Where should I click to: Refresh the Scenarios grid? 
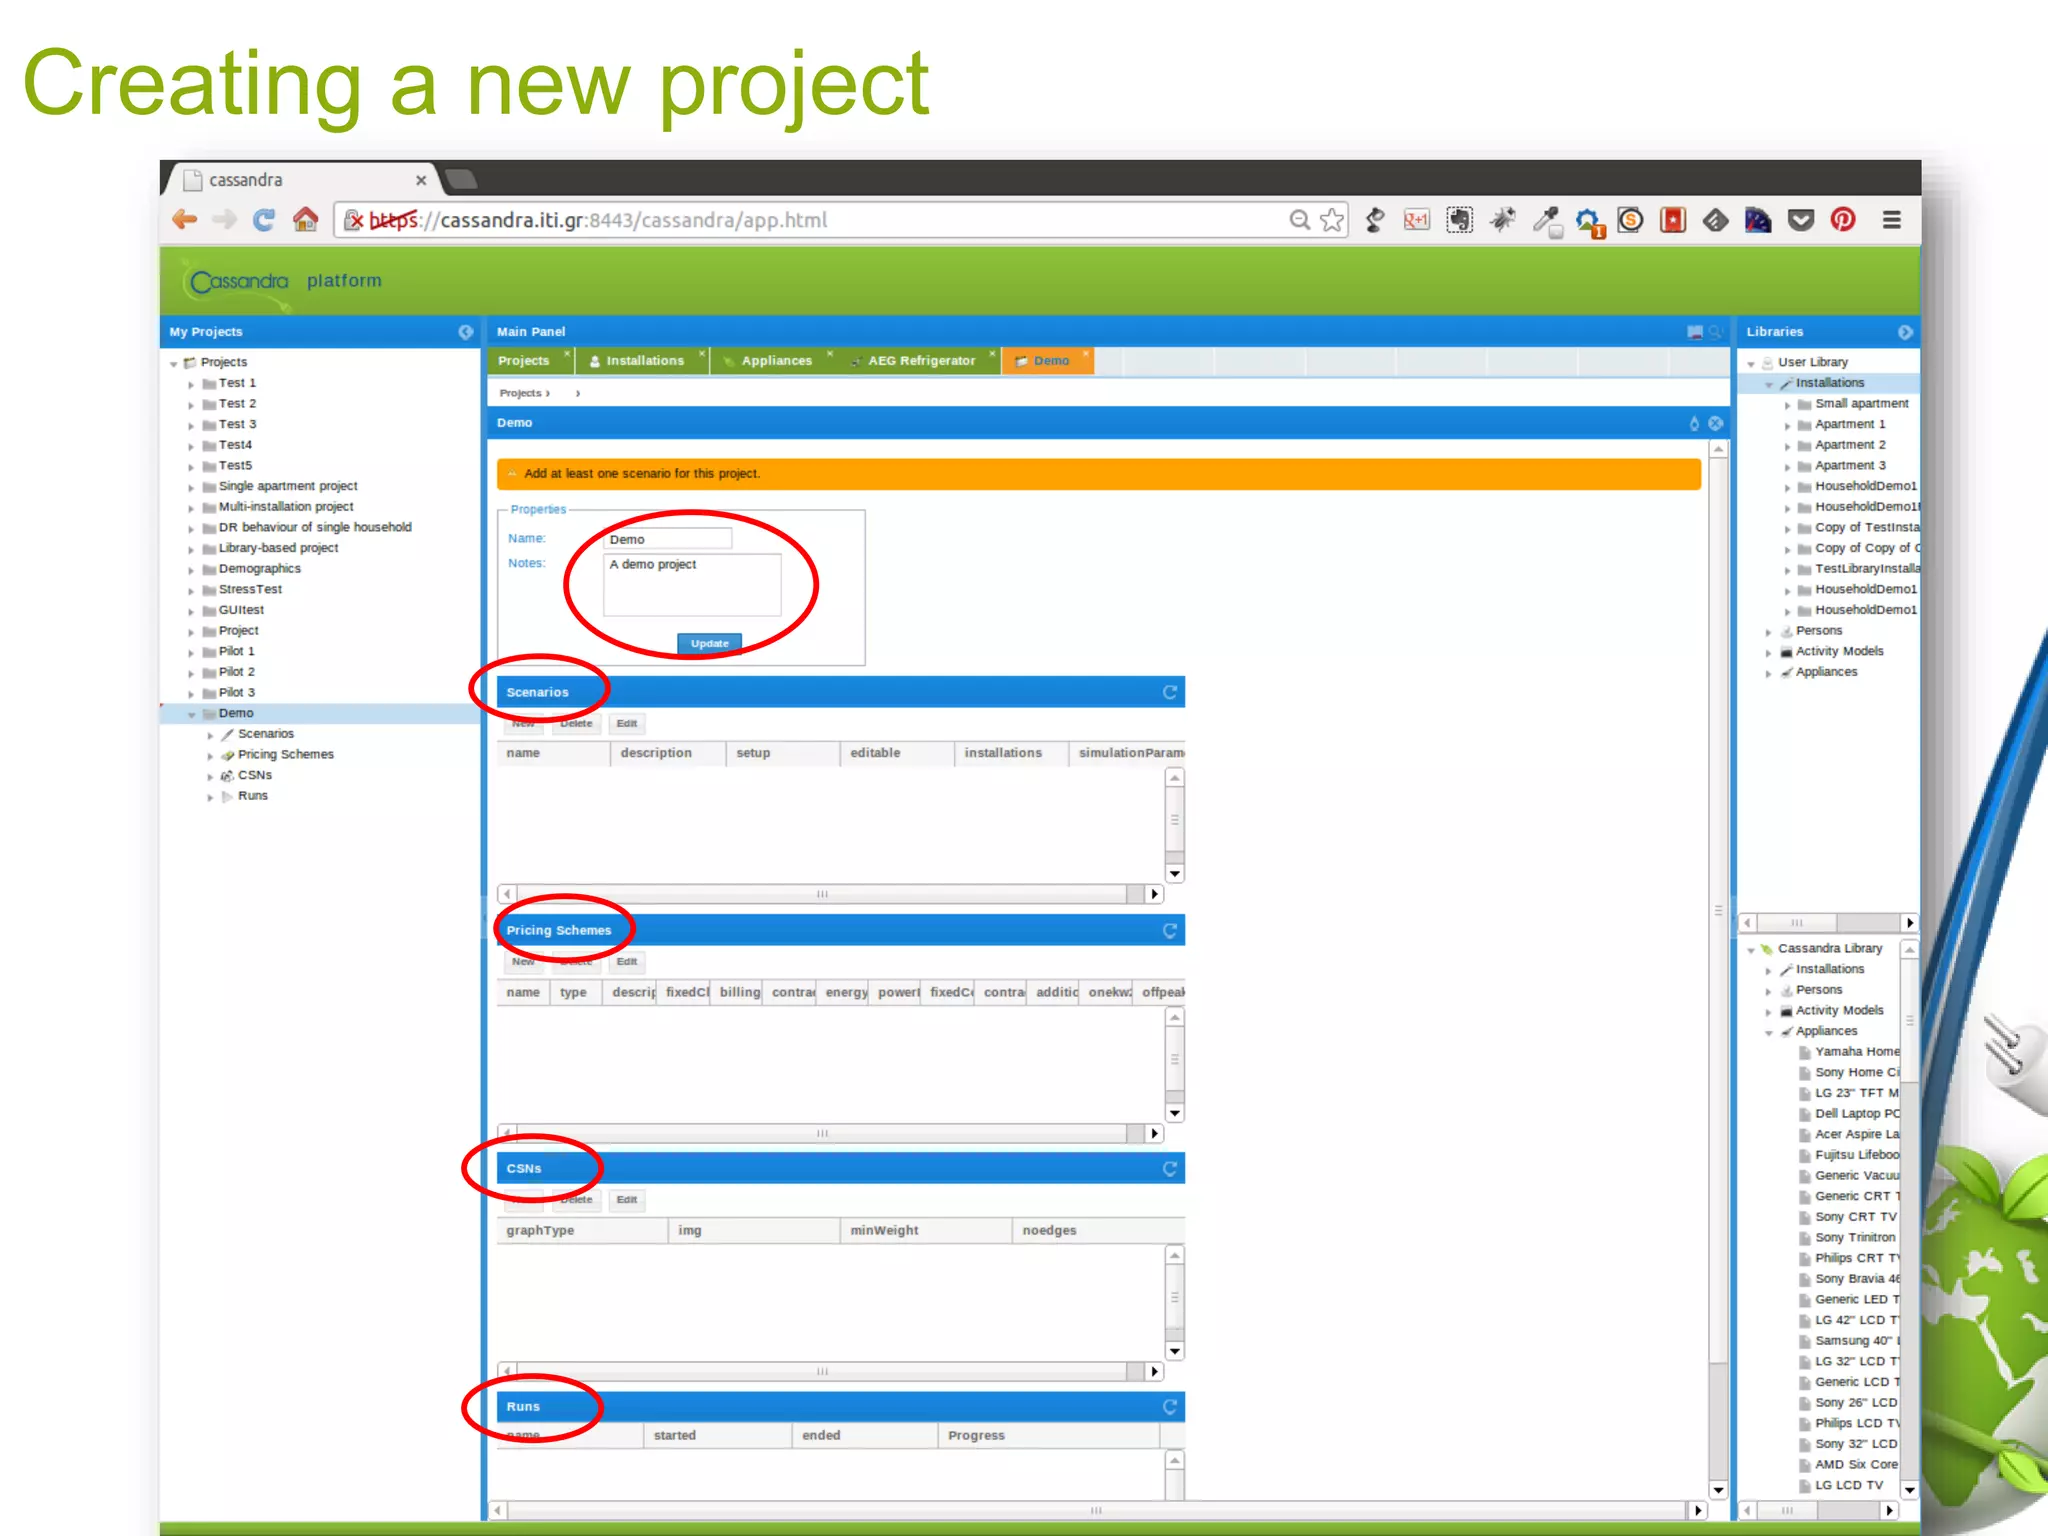1169,692
